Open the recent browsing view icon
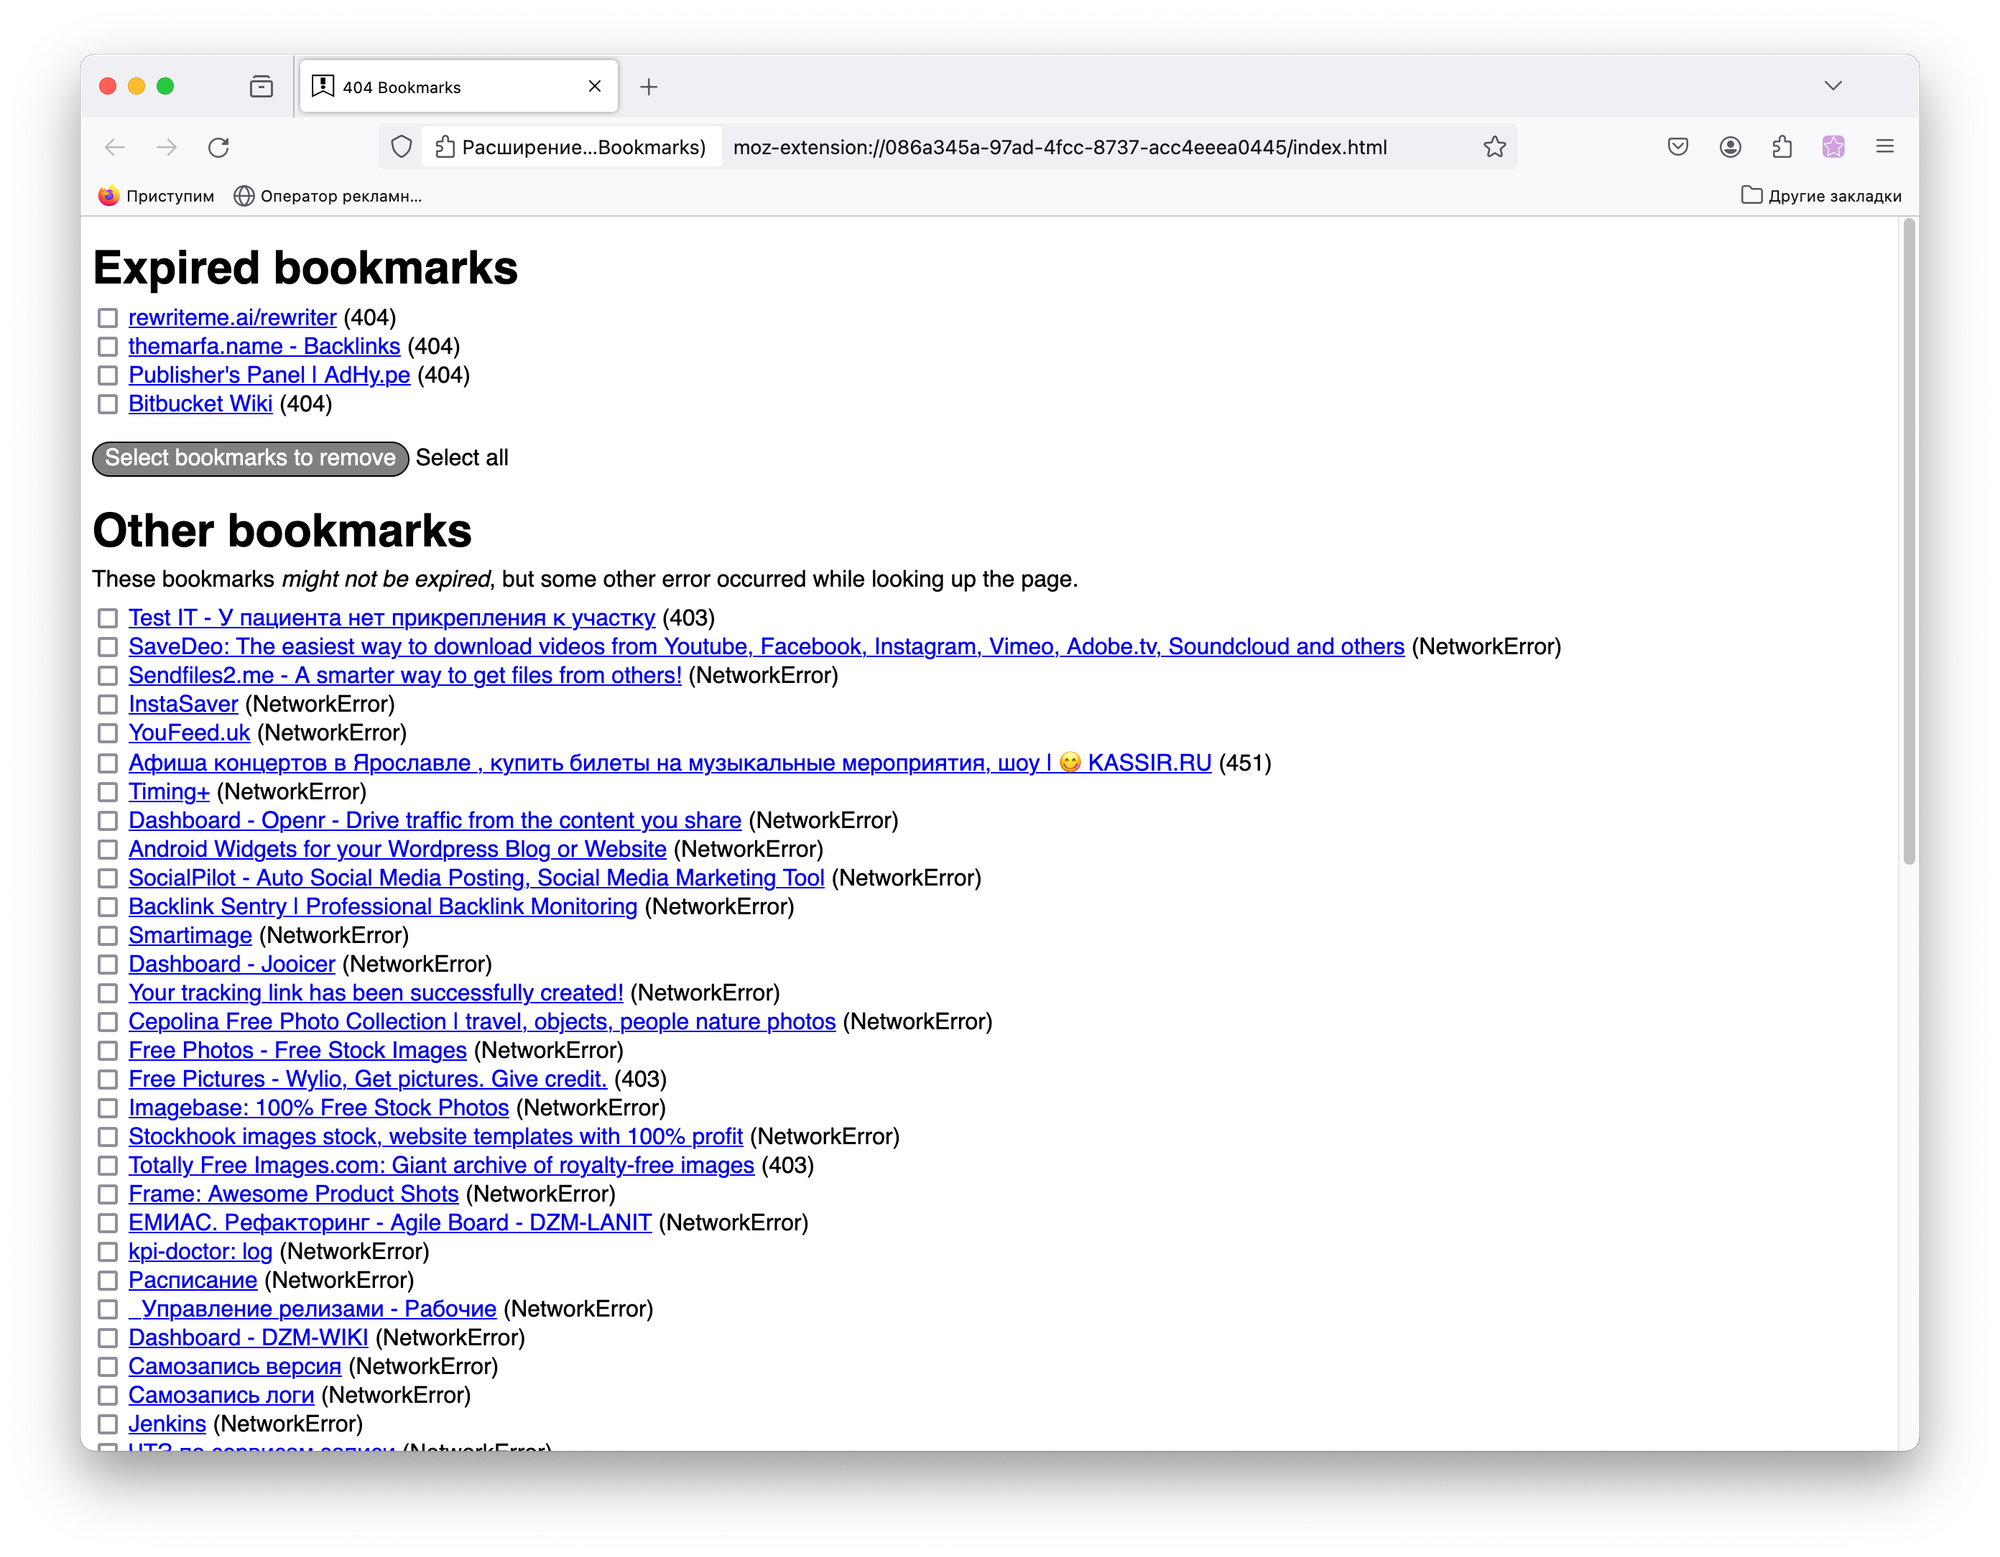The width and height of the screenshot is (2000, 1557). pos(261,87)
